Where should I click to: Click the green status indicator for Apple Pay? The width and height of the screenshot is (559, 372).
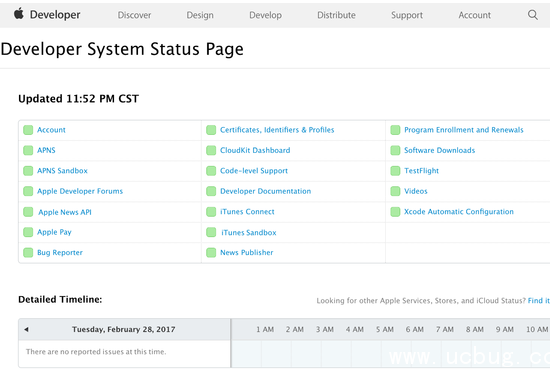point(28,232)
